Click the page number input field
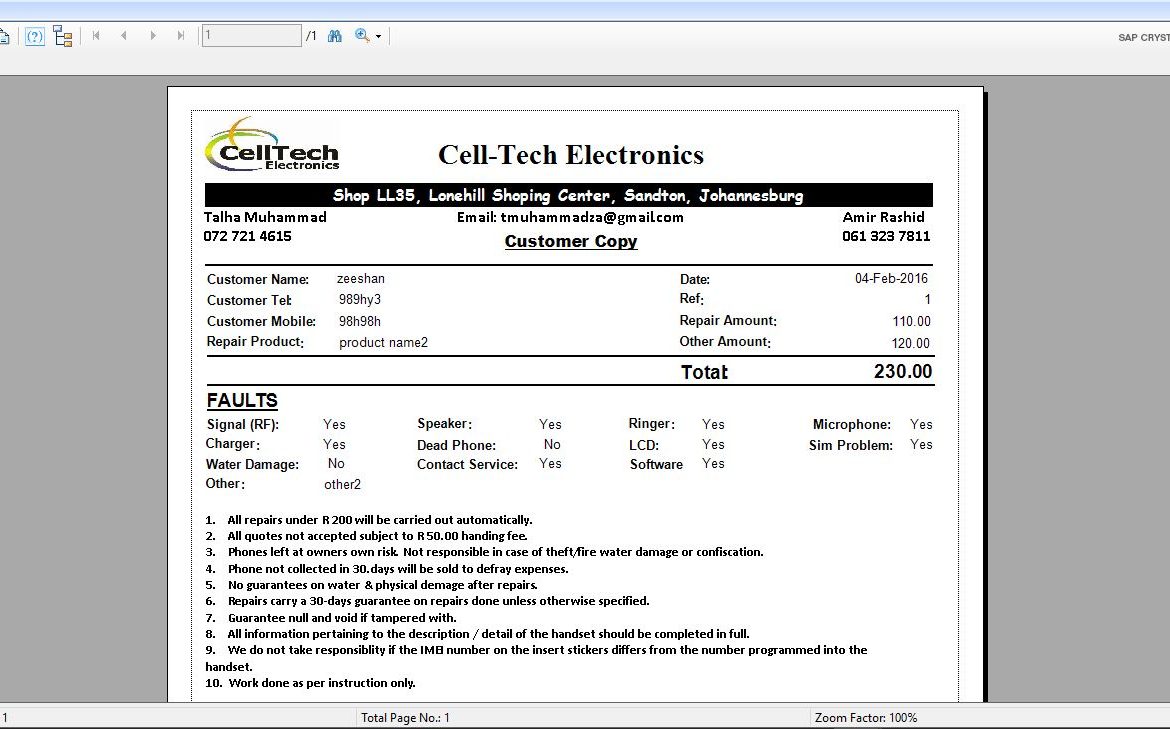 (x=251, y=36)
